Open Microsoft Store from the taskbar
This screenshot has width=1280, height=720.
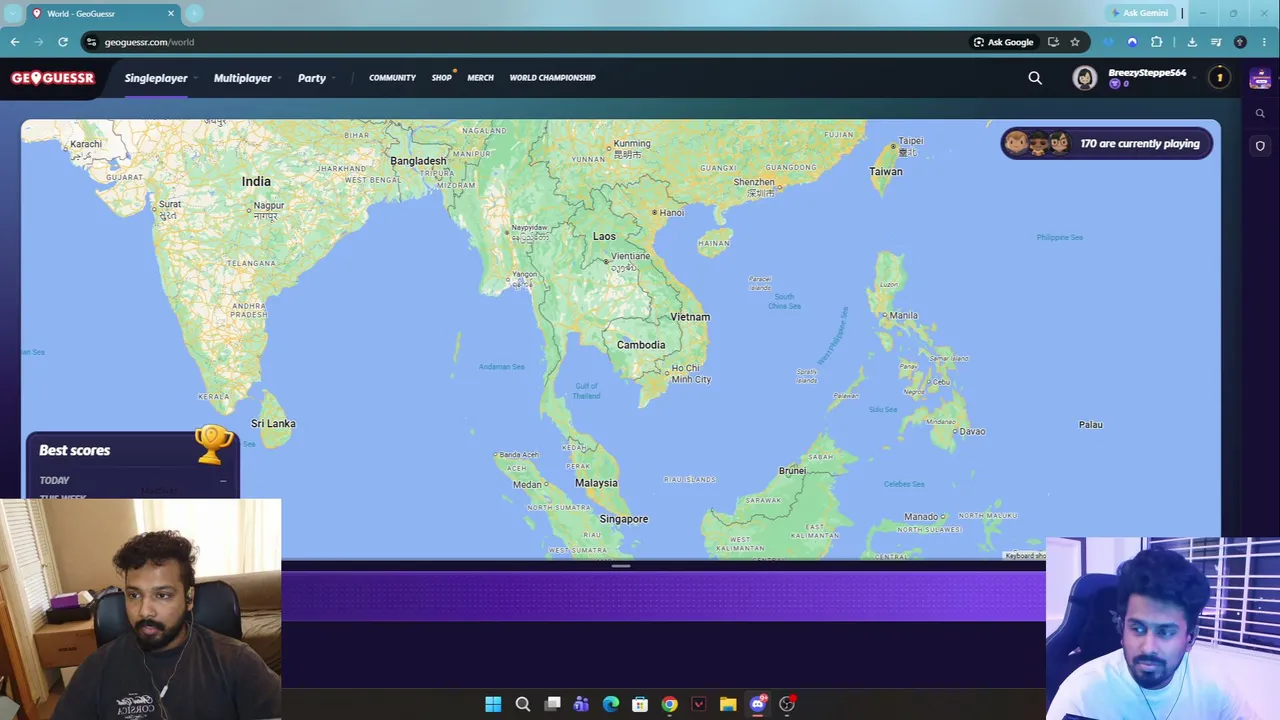[x=640, y=704]
